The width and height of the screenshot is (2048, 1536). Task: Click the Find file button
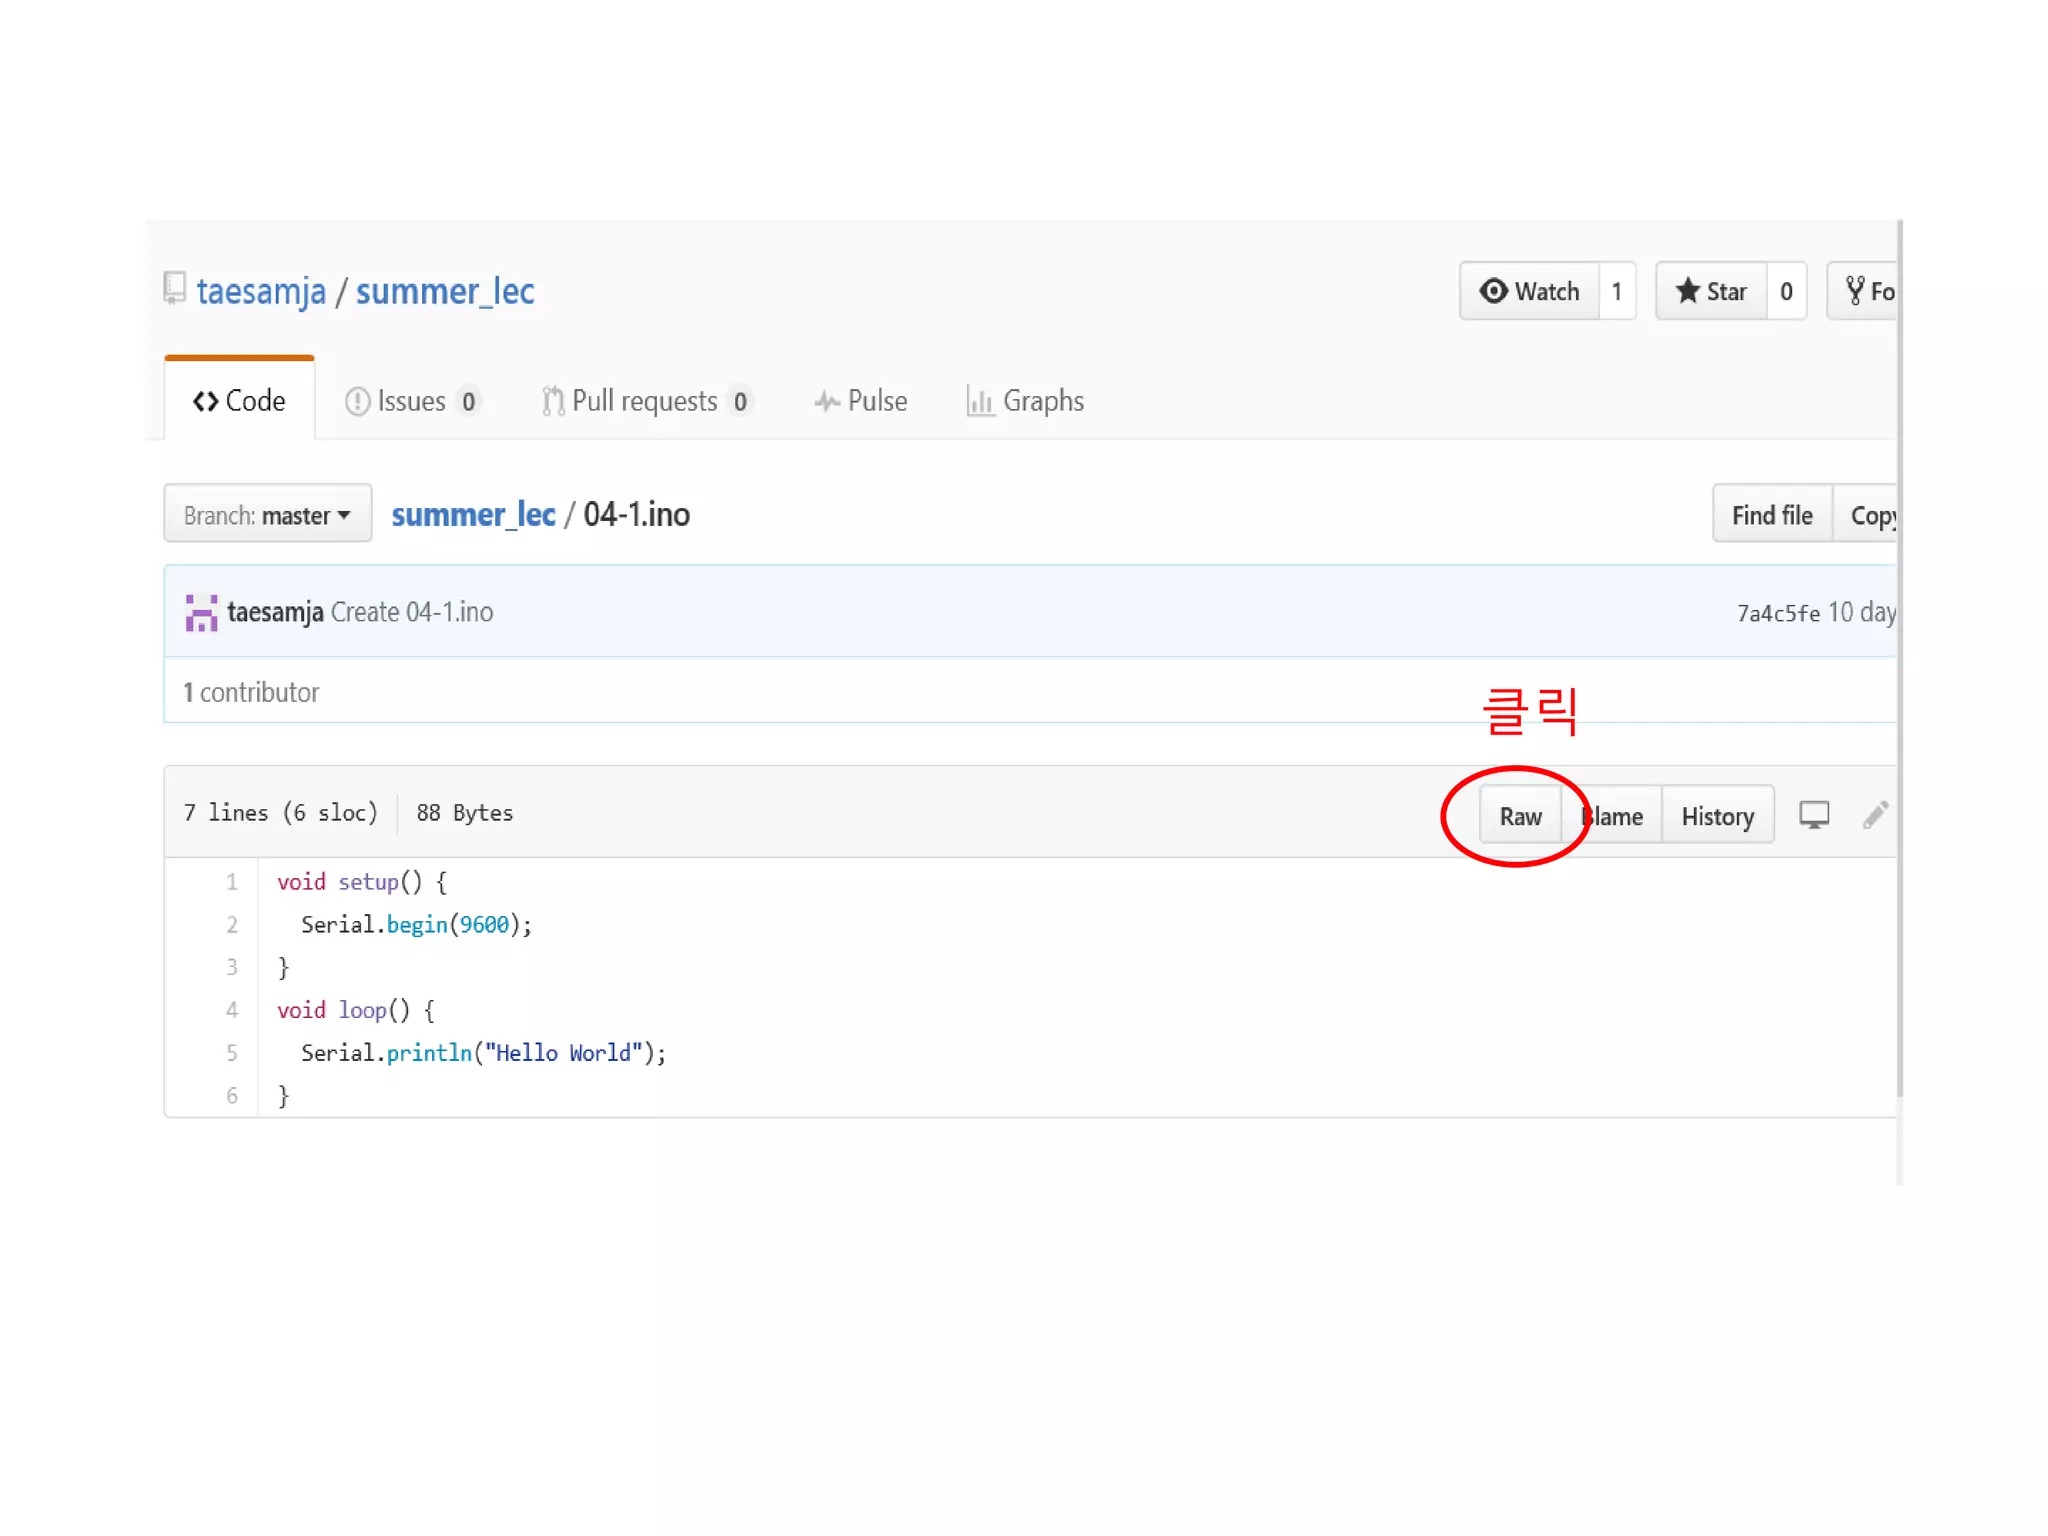(1771, 515)
